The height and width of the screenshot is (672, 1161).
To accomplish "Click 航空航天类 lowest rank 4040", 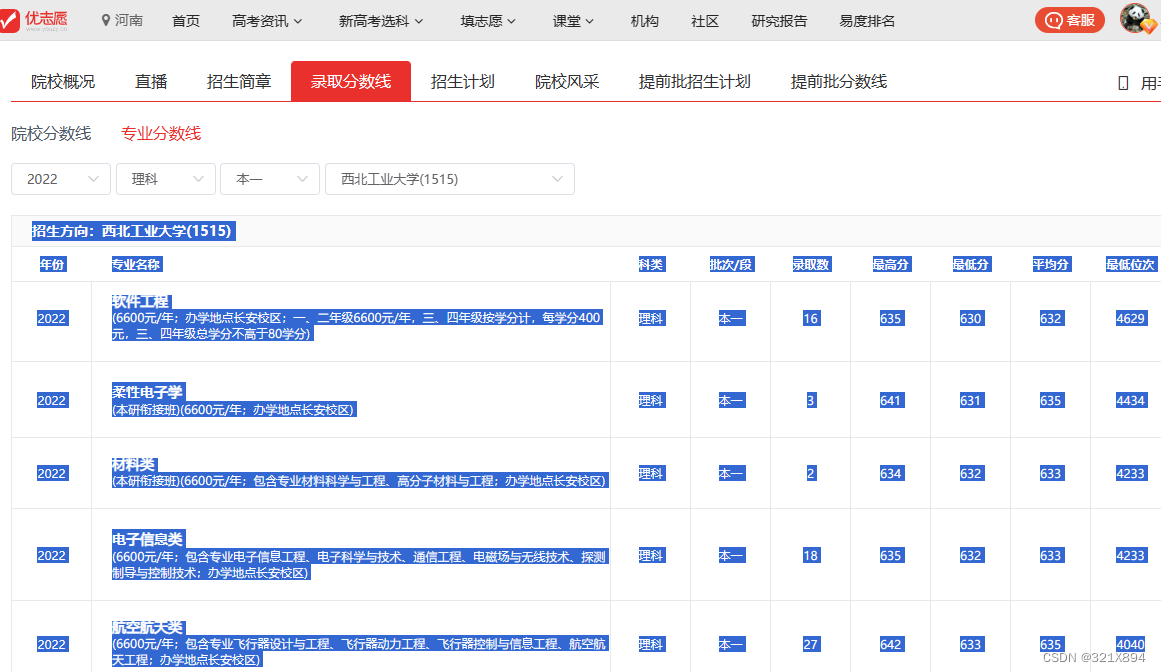I will [x=1131, y=645].
